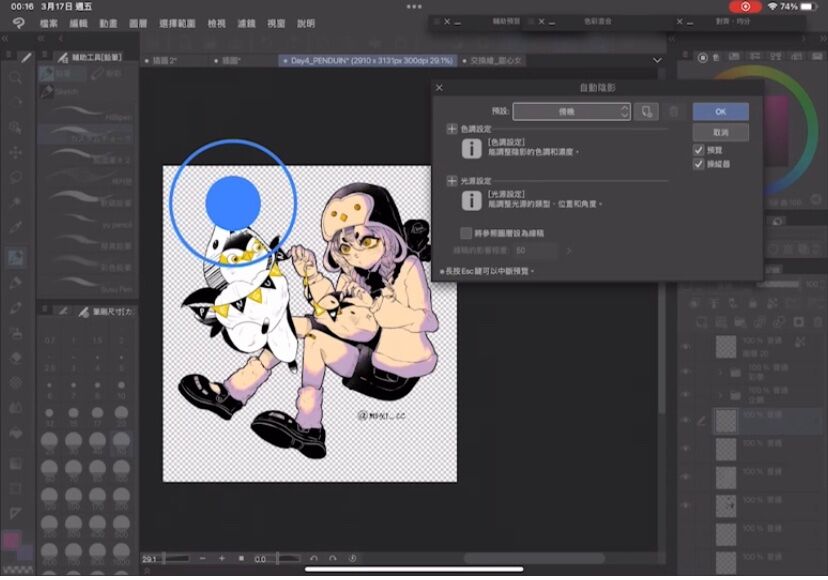Image resolution: width=828 pixels, height=580 pixels.
Task: Click the blue light-source manipulator center
Action: tap(233, 203)
